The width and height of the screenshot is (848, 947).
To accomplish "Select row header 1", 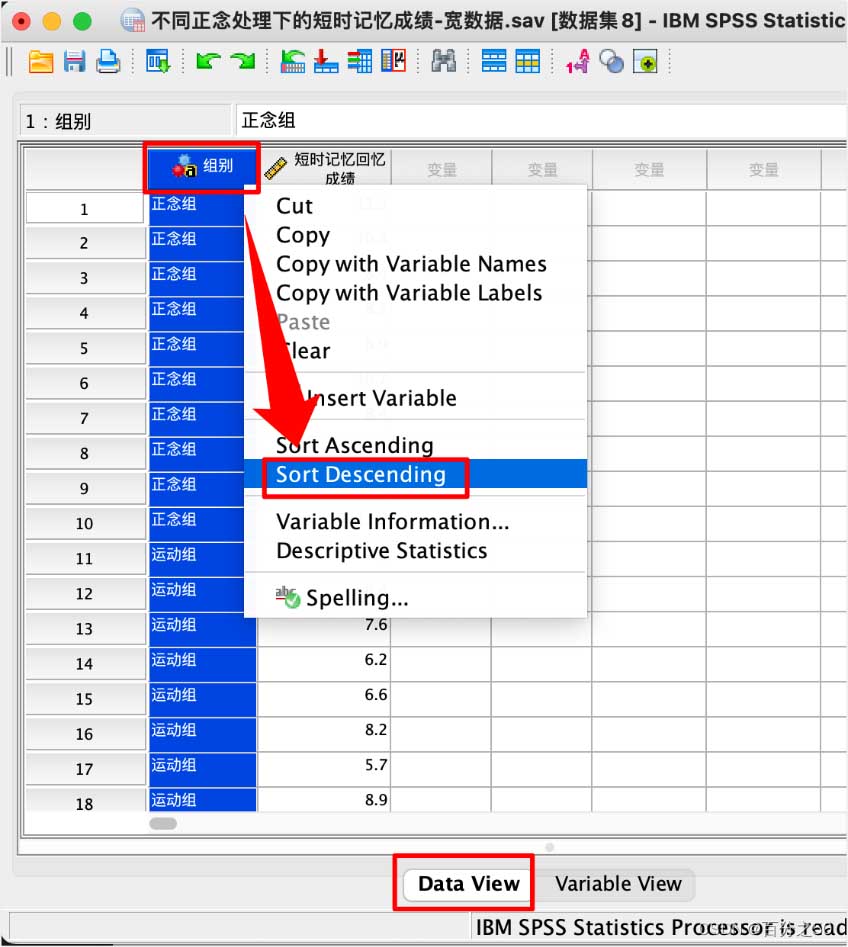I will [85, 210].
